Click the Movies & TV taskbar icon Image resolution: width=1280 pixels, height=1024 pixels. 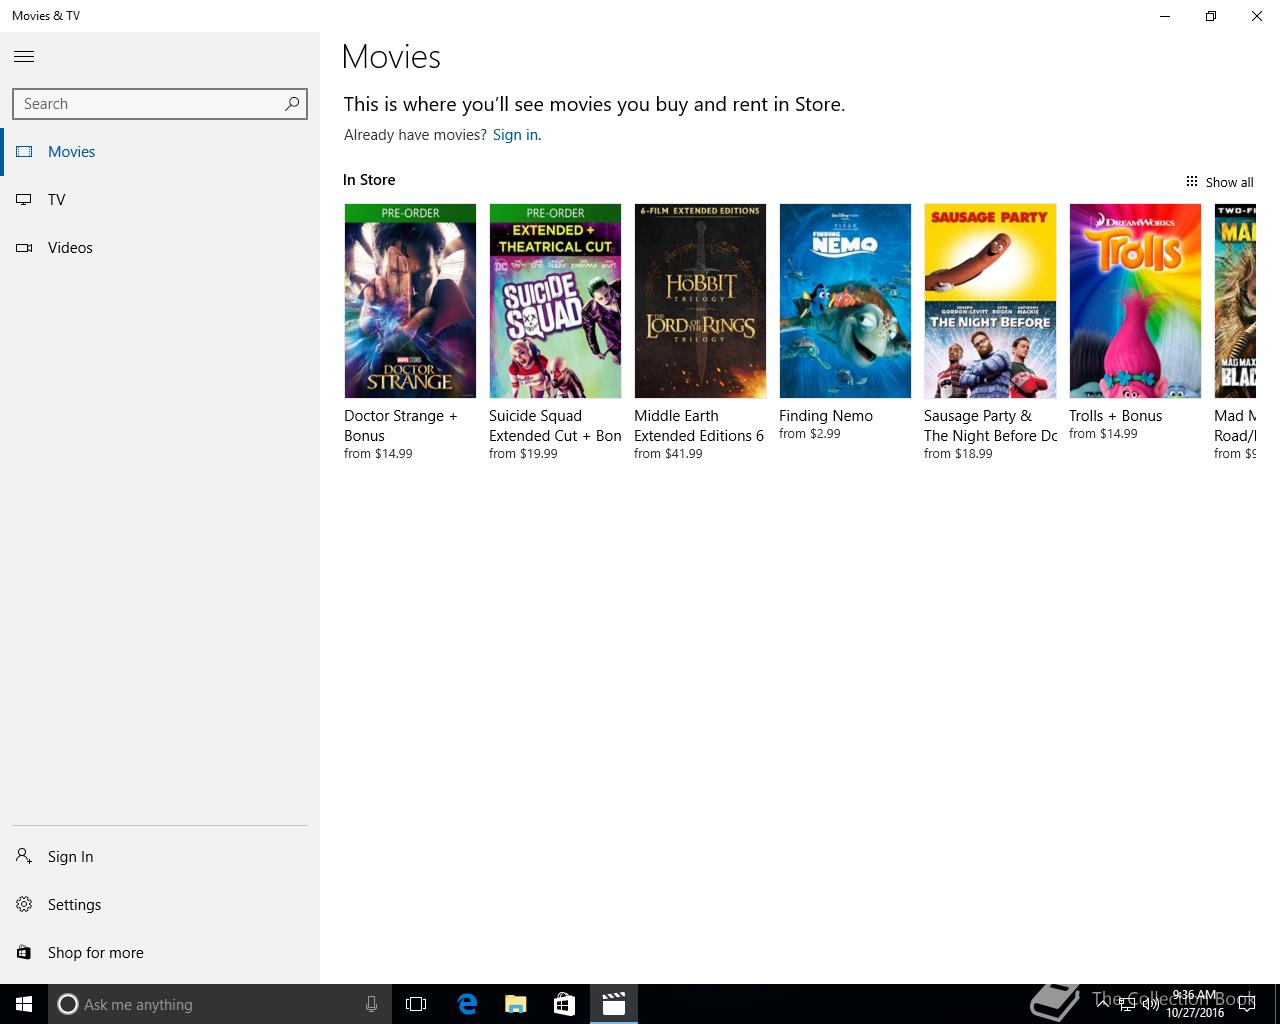[x=613, y=1004]
